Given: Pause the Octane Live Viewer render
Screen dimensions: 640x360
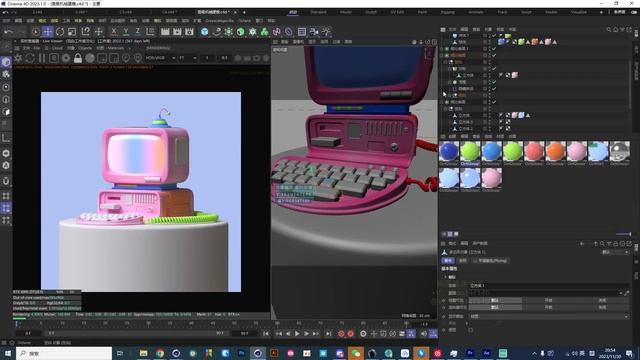Looking at the screenshot, I should (x=42, y=58).
